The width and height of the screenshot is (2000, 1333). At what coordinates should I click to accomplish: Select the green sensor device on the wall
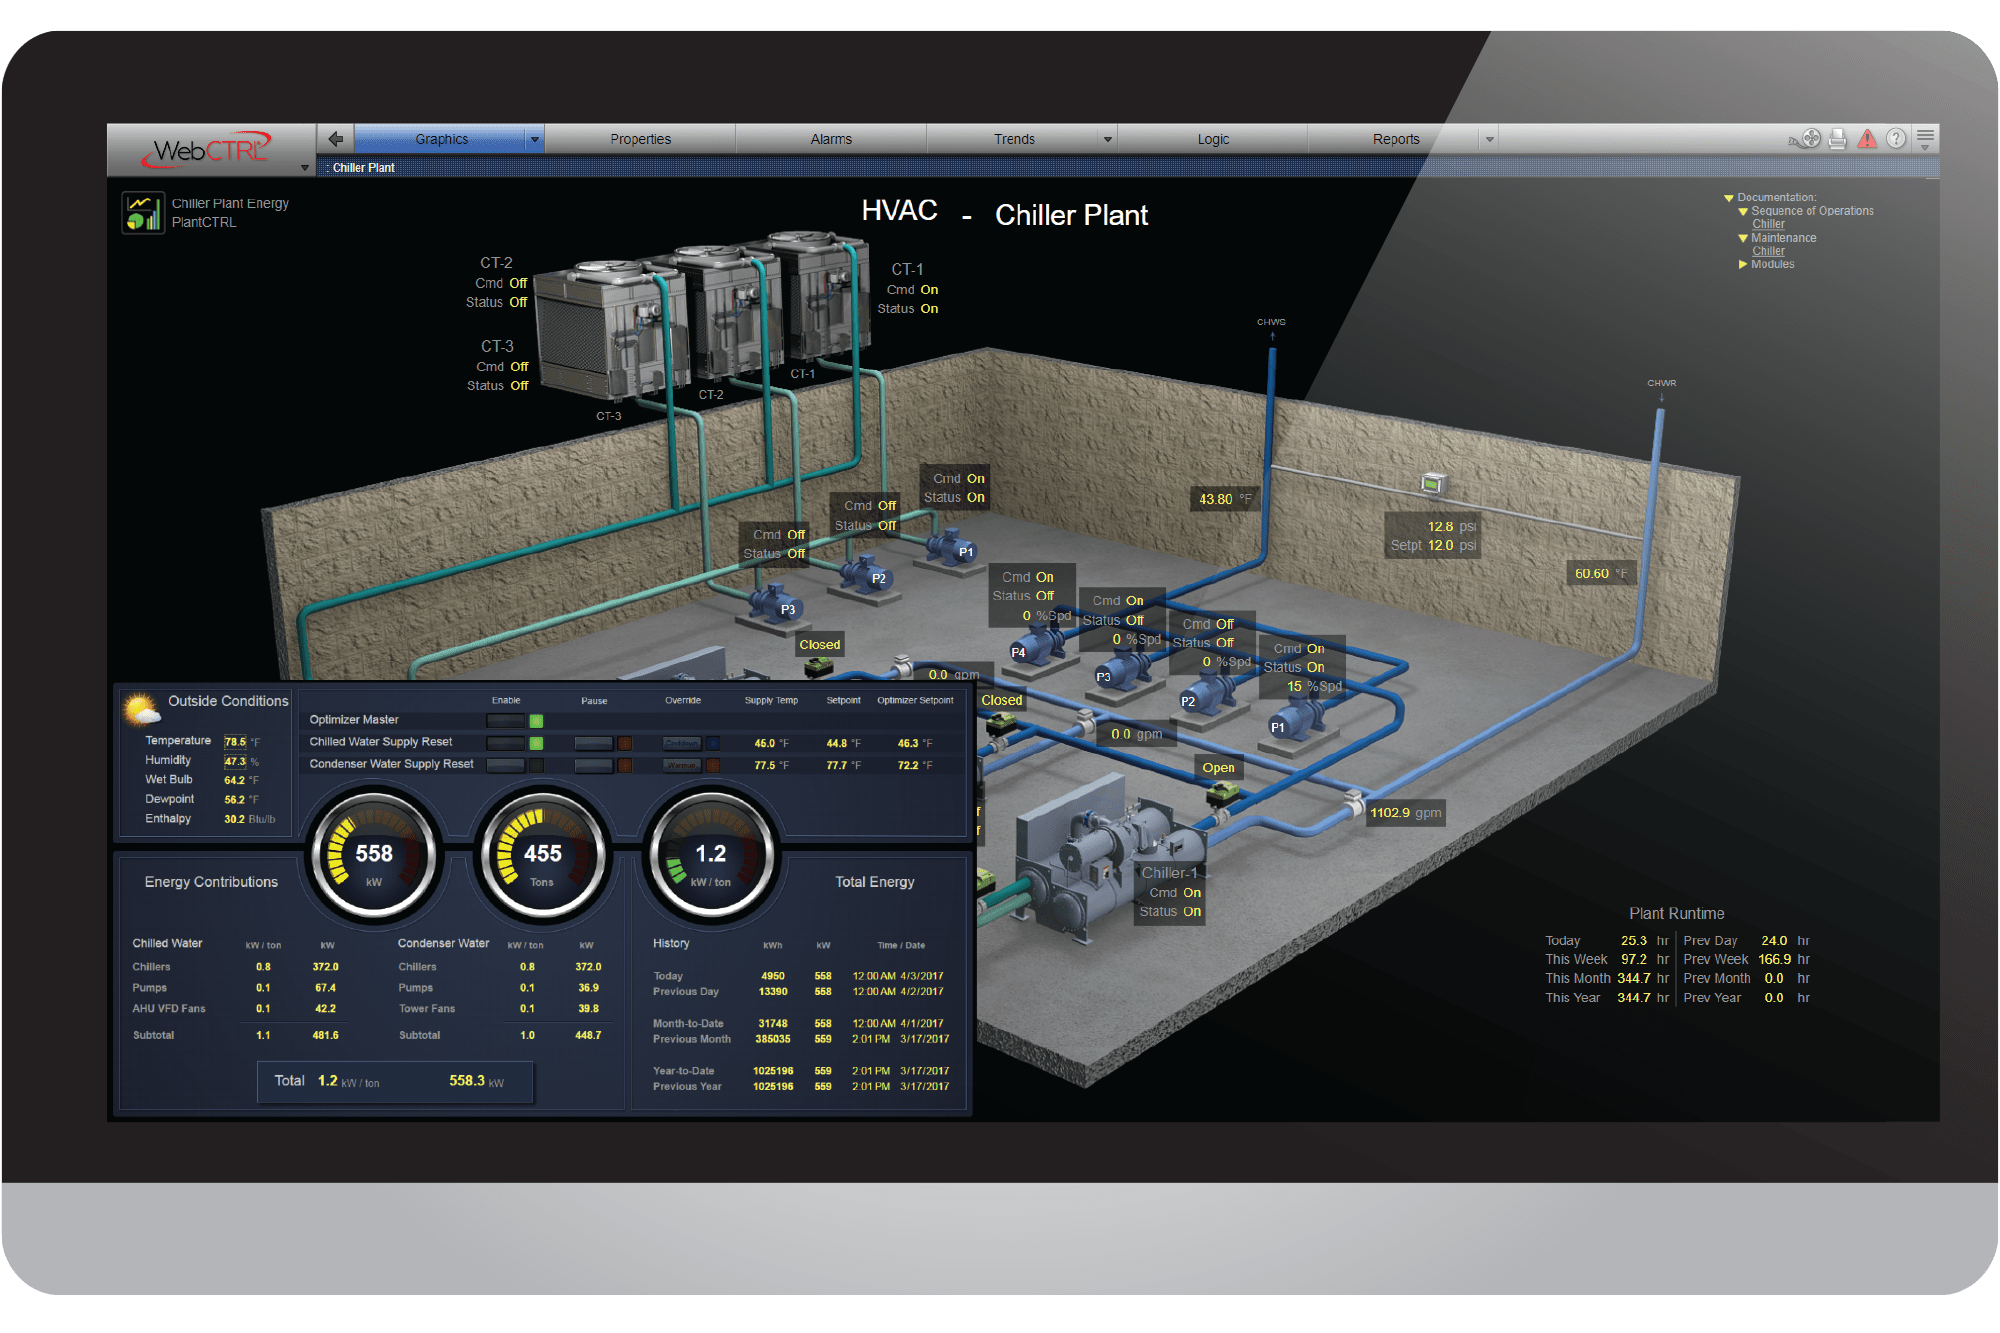point(1433,484)
